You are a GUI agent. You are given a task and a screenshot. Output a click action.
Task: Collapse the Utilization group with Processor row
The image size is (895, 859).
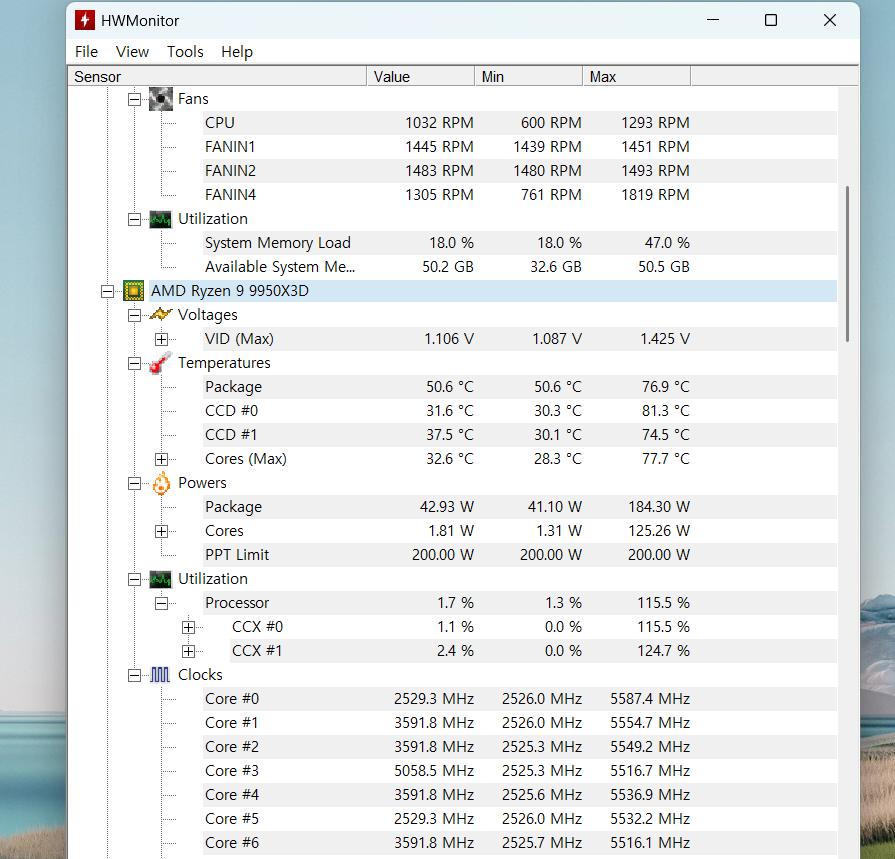(x=134, y=579)
